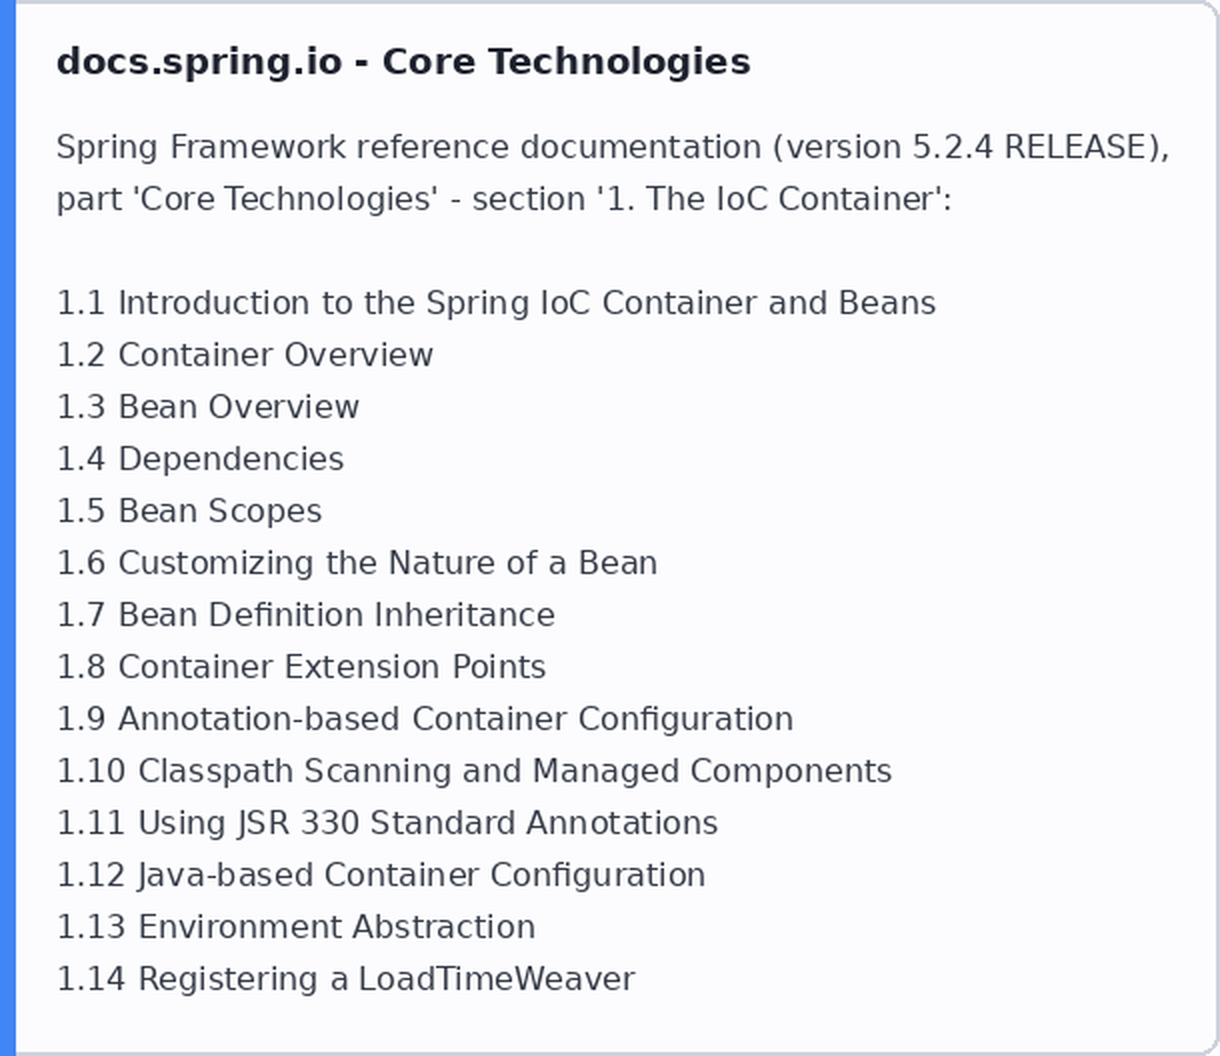Open the '1.5 Bean Scopes' item
Screen dimensions: 1220x1056
point(189,511)
